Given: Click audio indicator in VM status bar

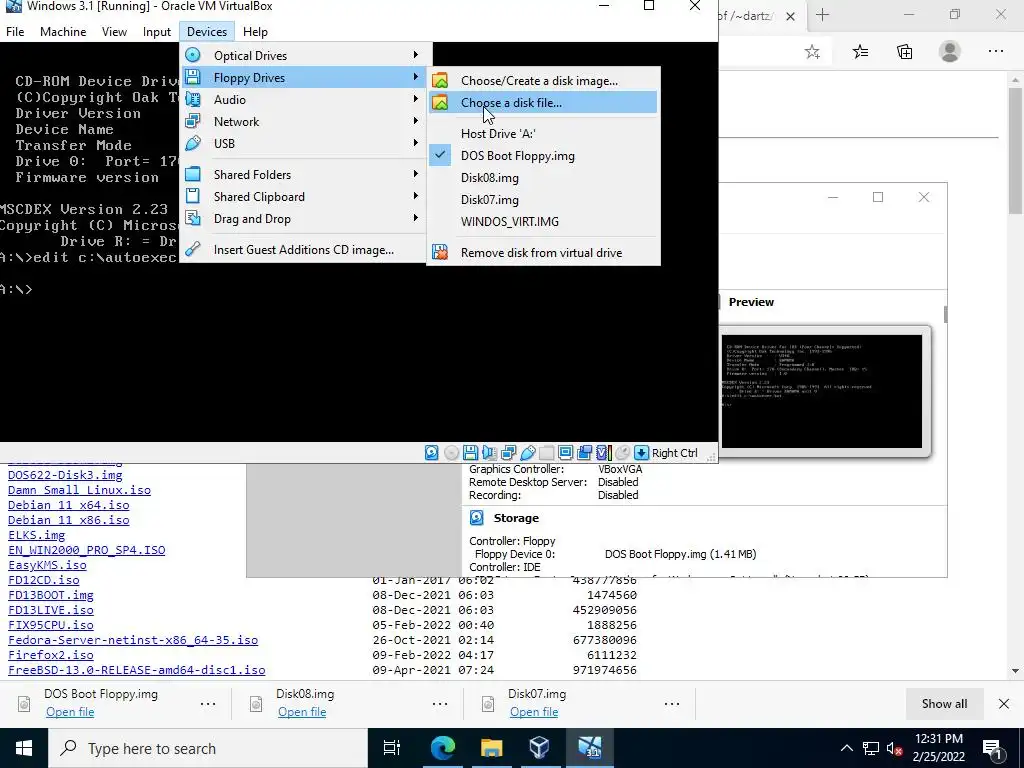Looking at the screenshot, I should tap(489, 453).
